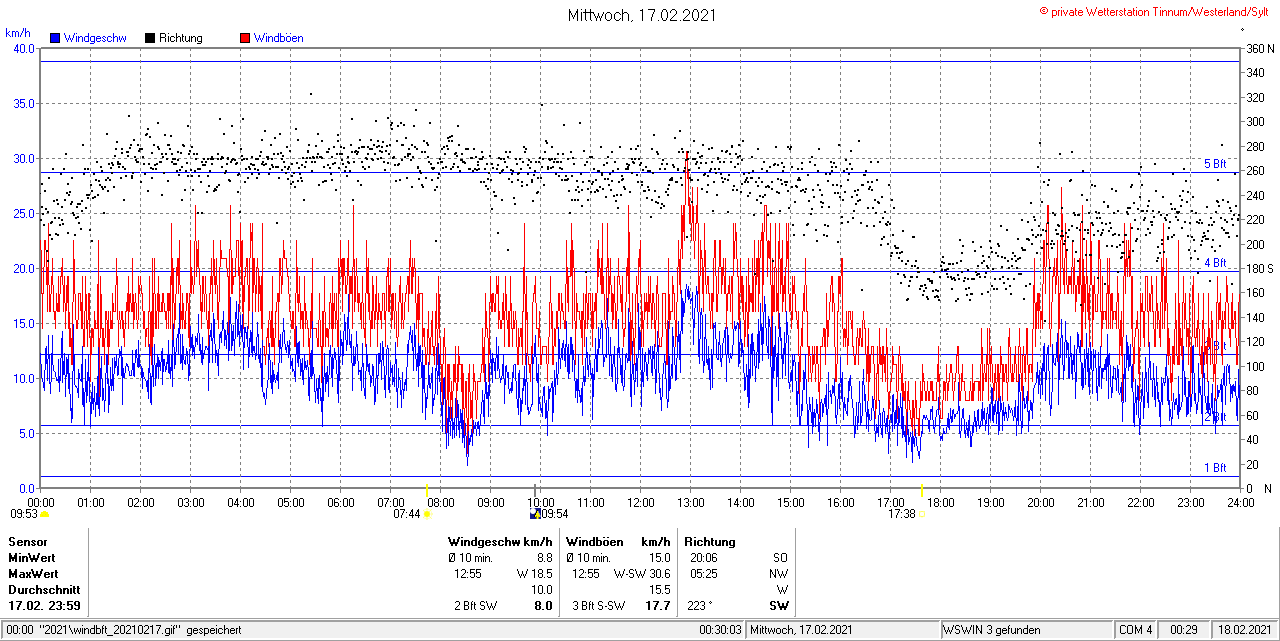The height and width of the screenshot is (641, 1280).
Task: Click the minimum wind speed value '8.8'
Action: point(544,558)
